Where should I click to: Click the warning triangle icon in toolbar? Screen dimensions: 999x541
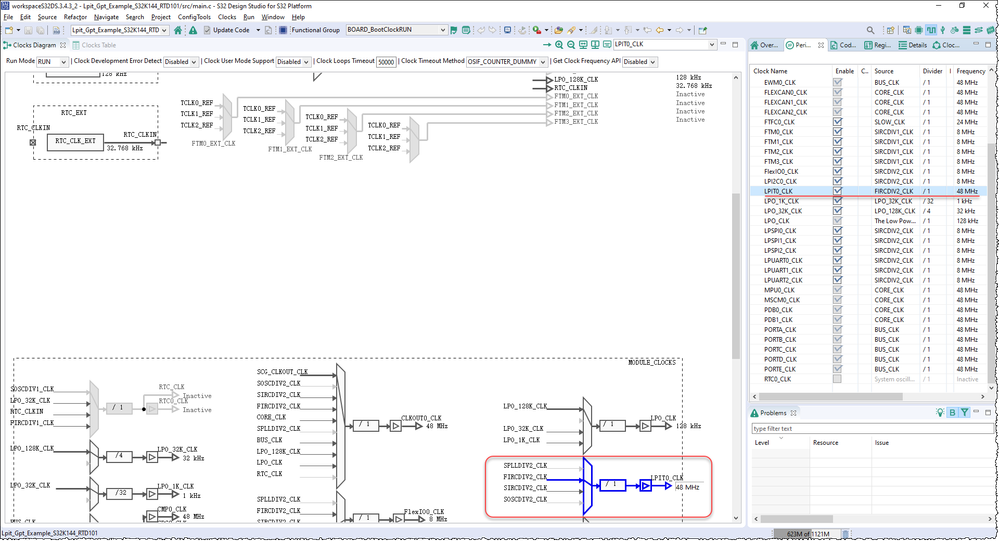click(191, 30)
